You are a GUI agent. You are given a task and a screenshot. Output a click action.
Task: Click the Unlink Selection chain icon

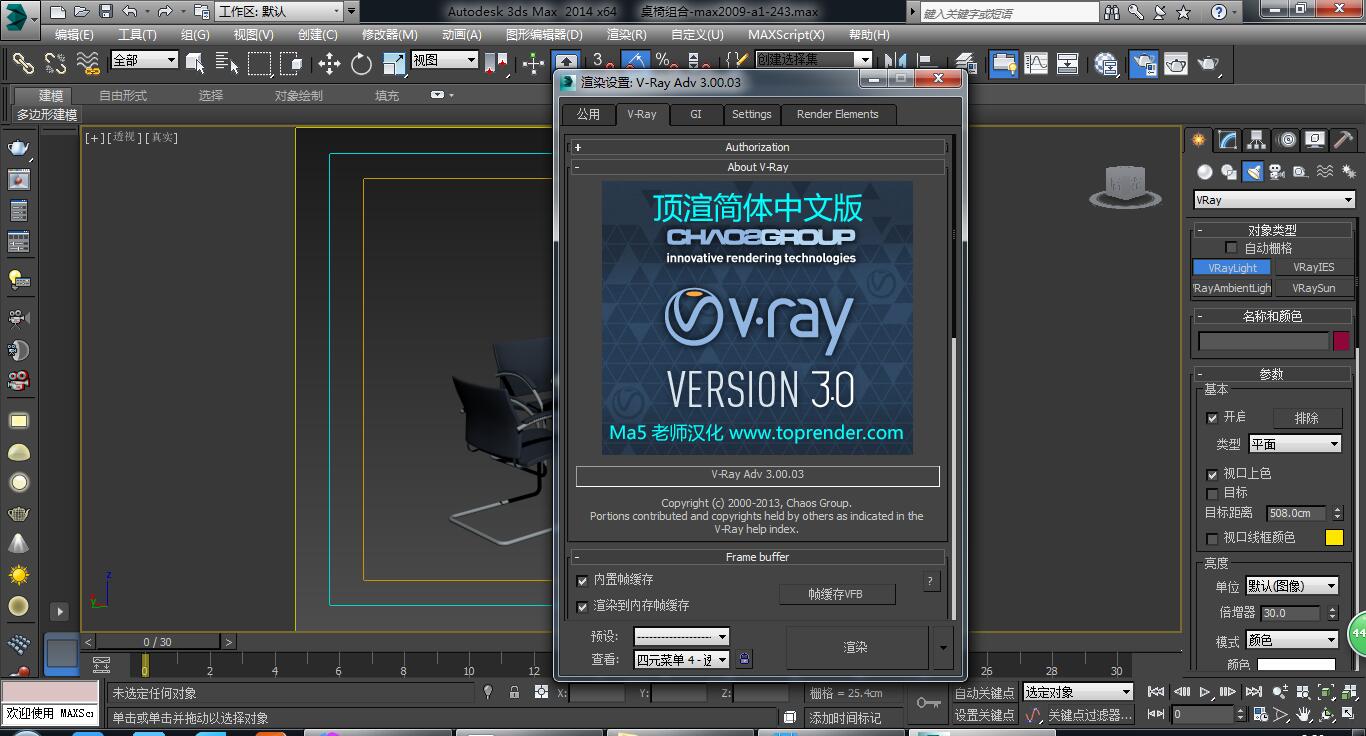pos(55,63)
